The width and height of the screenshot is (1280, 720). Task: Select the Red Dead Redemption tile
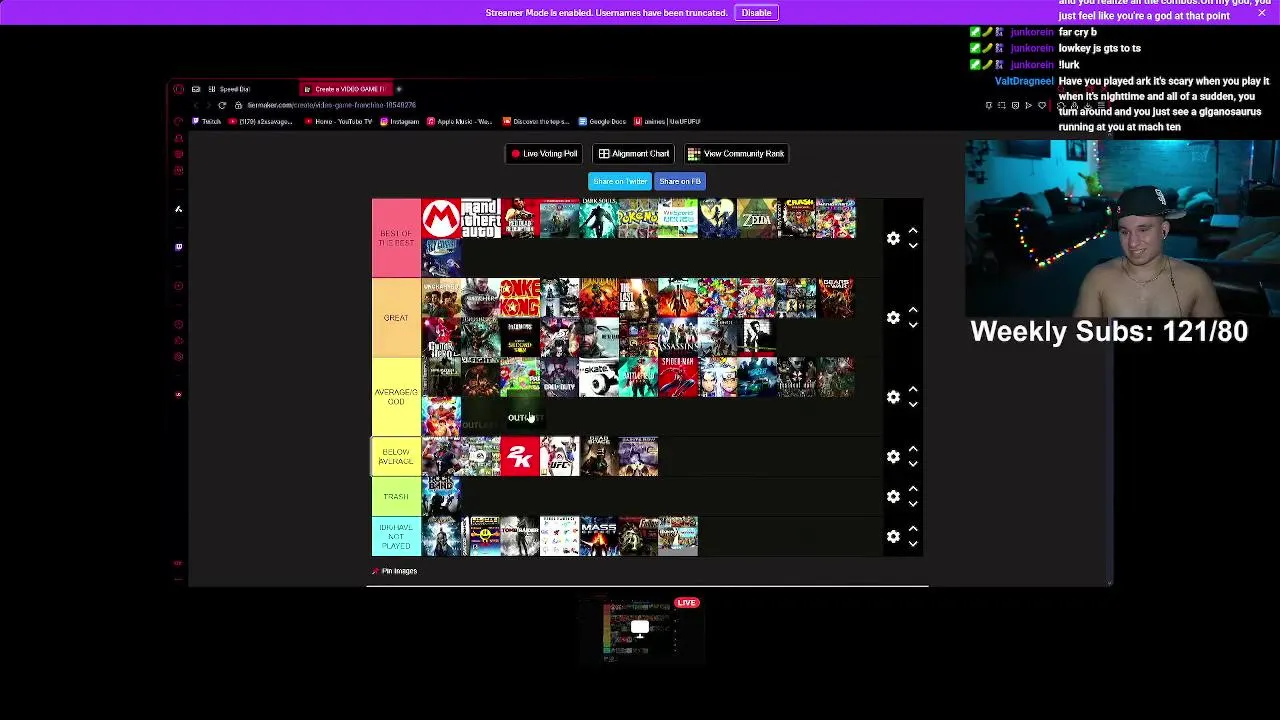(x=520, y=219)
